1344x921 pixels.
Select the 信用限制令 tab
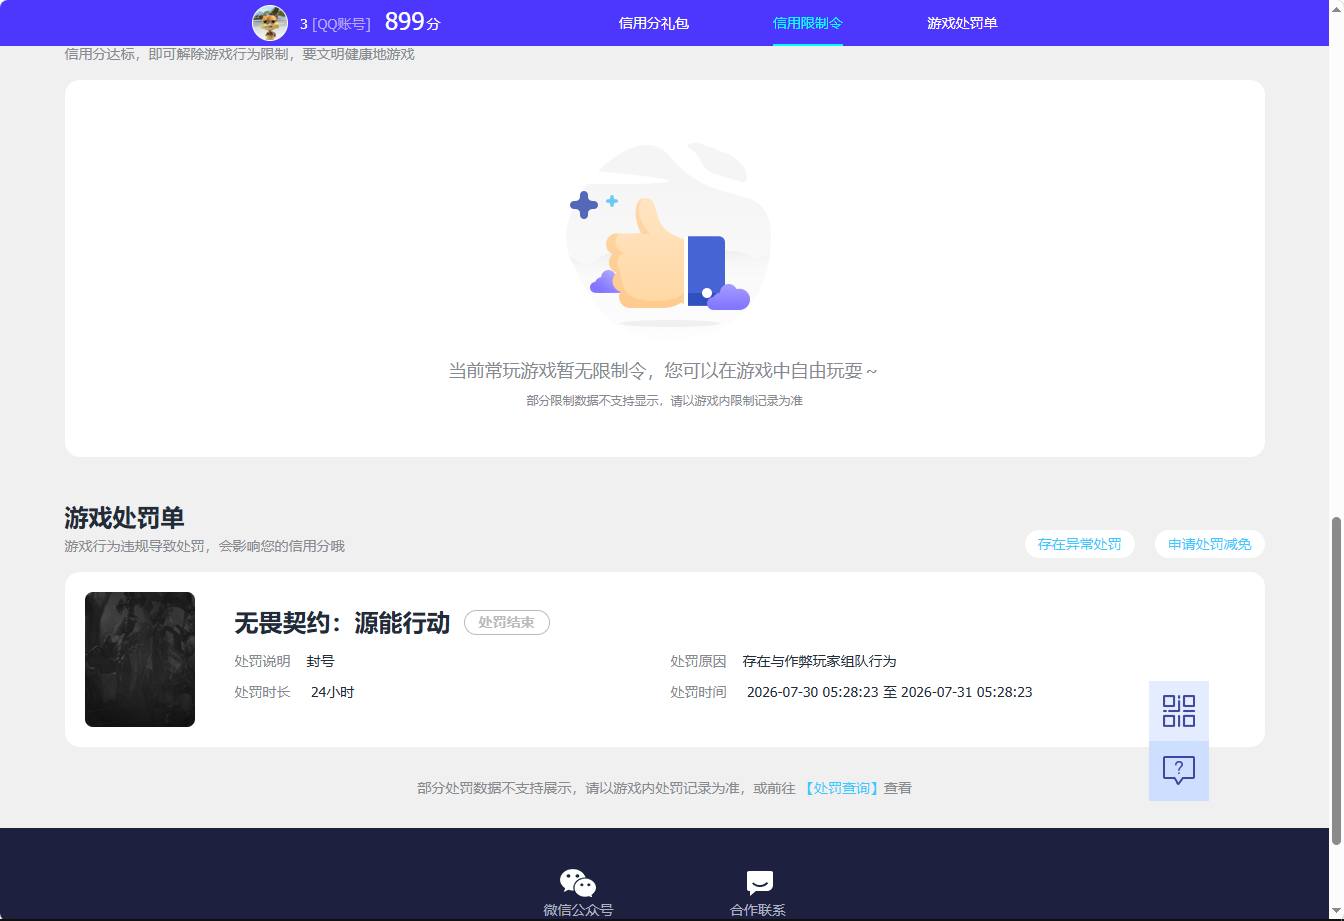[808, 23]
